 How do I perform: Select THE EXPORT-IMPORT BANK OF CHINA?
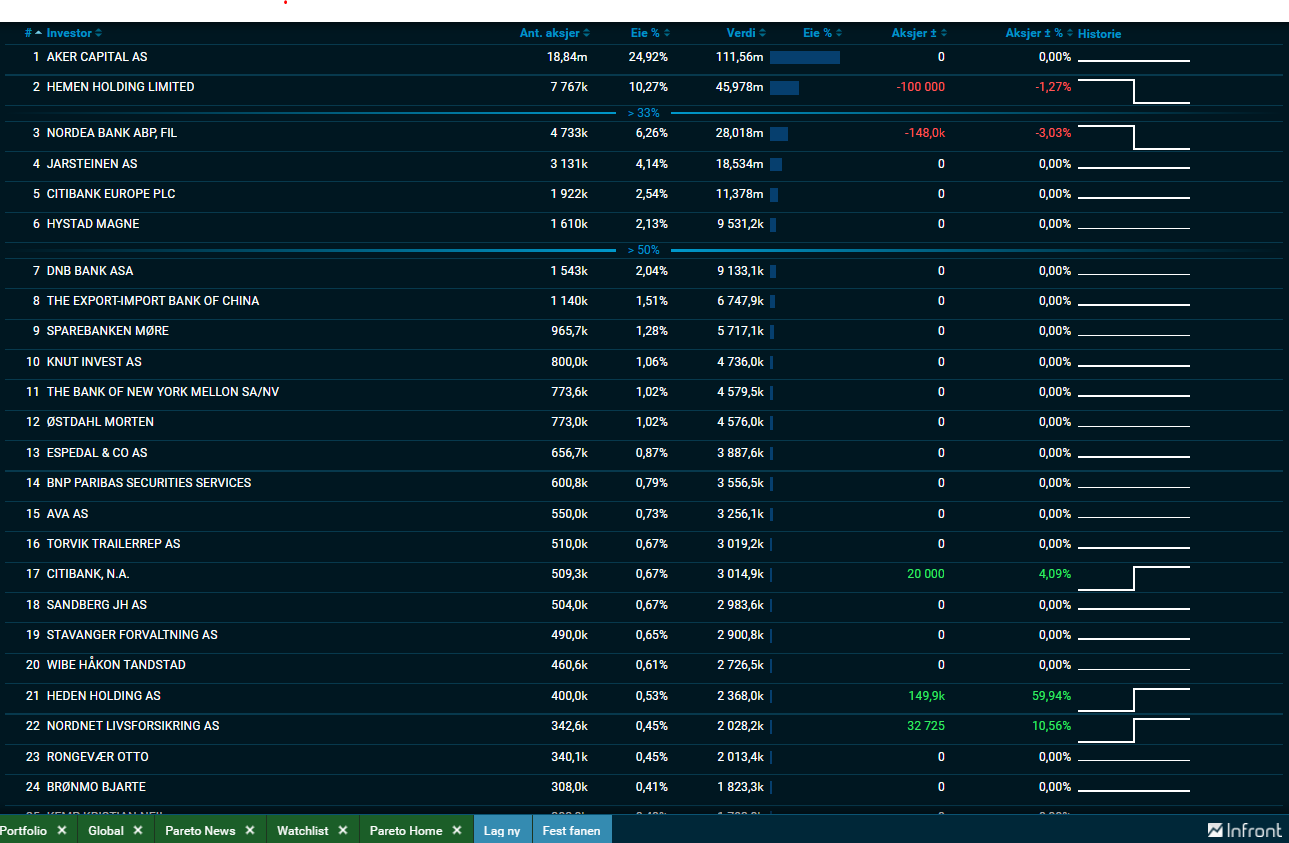click(x=153, y=300)
